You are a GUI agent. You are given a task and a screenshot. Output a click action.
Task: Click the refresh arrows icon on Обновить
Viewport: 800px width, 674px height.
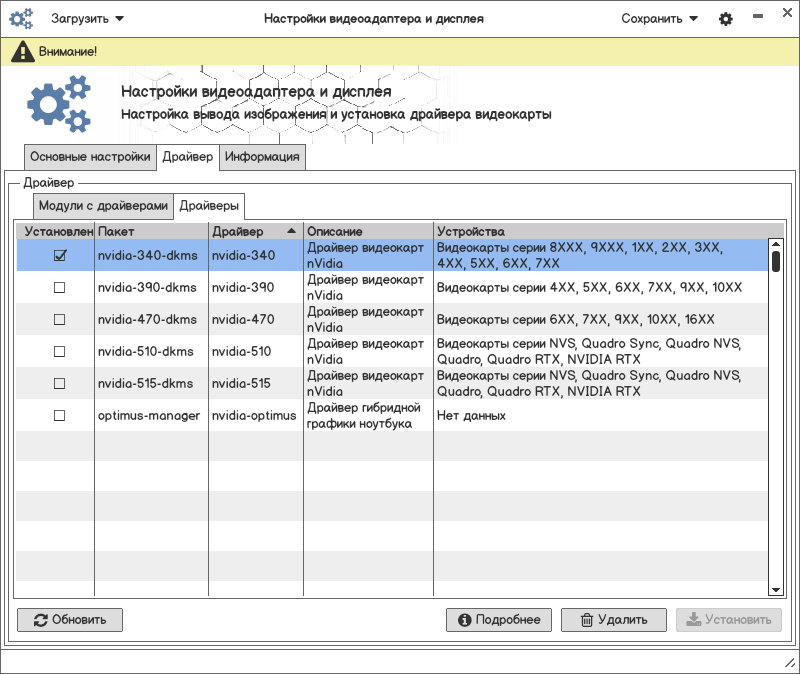tap(40, 620)
